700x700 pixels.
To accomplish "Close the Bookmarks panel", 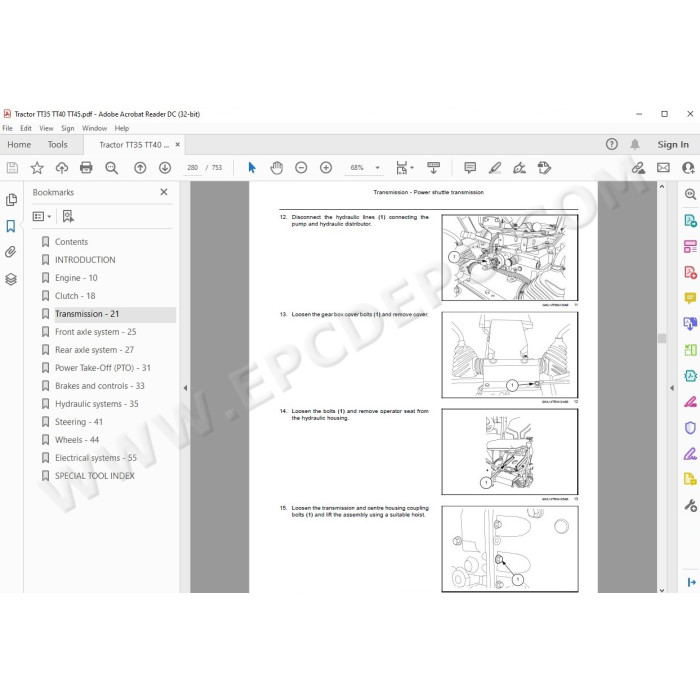I will pyautogui.click(x=164, y=192).
